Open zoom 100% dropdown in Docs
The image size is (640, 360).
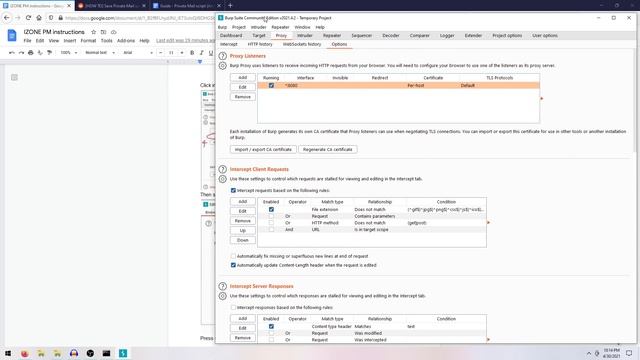(69, 53)
